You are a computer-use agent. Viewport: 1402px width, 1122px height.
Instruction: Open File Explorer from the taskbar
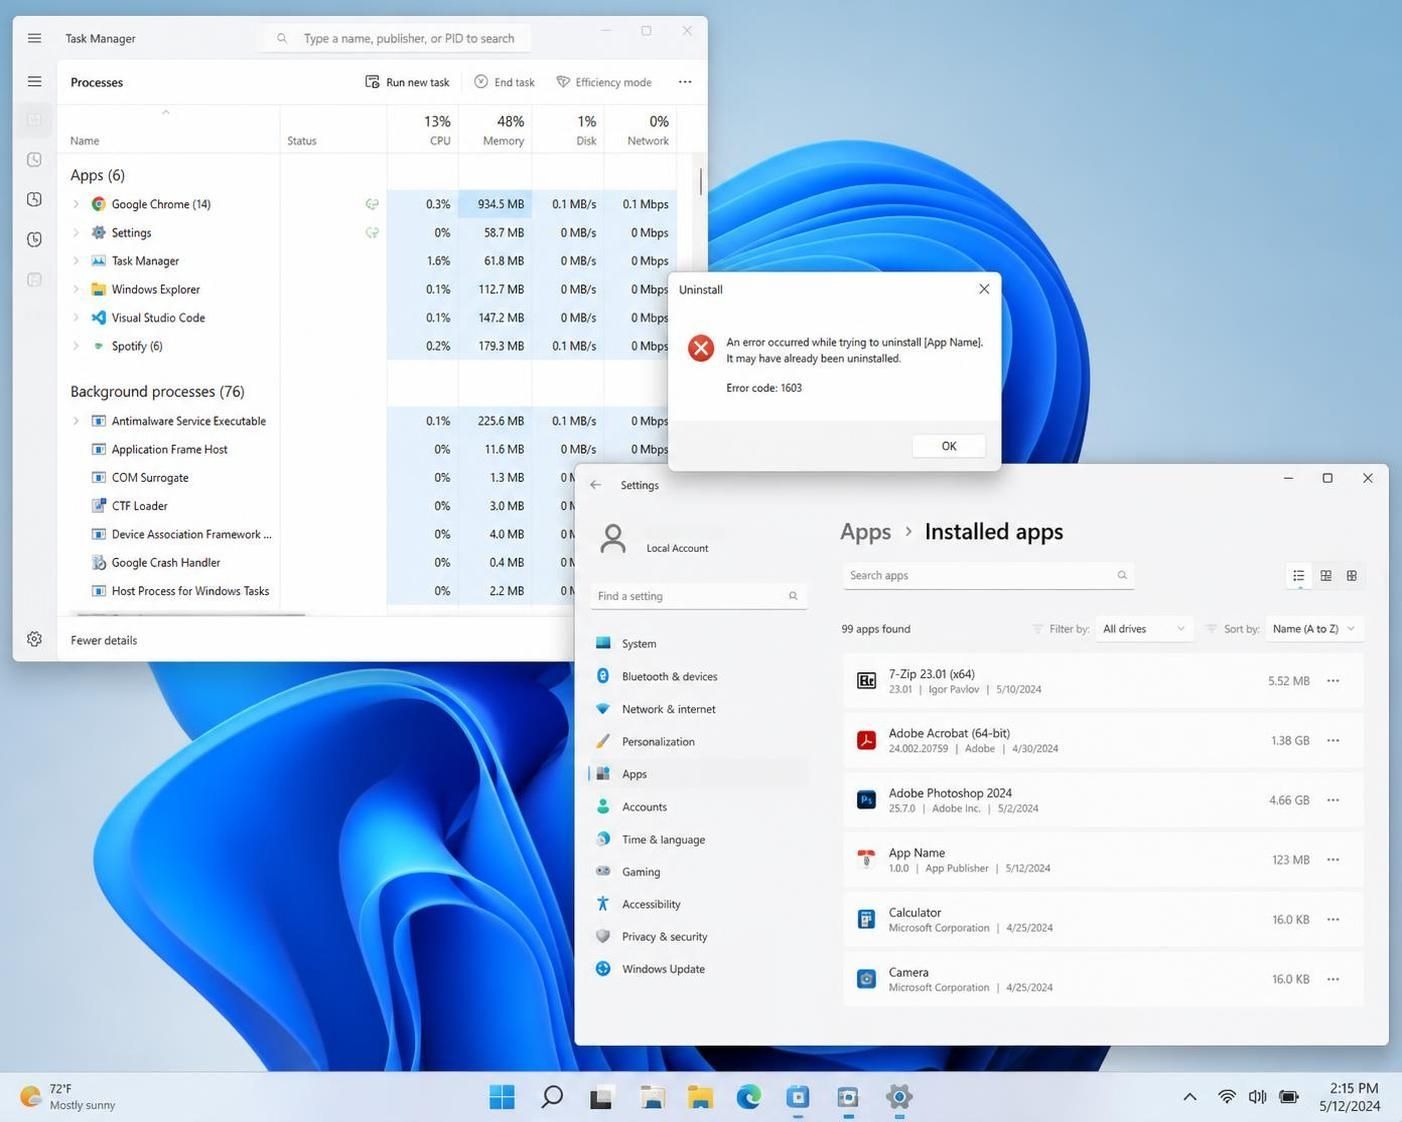click(x=700, y=1097)
